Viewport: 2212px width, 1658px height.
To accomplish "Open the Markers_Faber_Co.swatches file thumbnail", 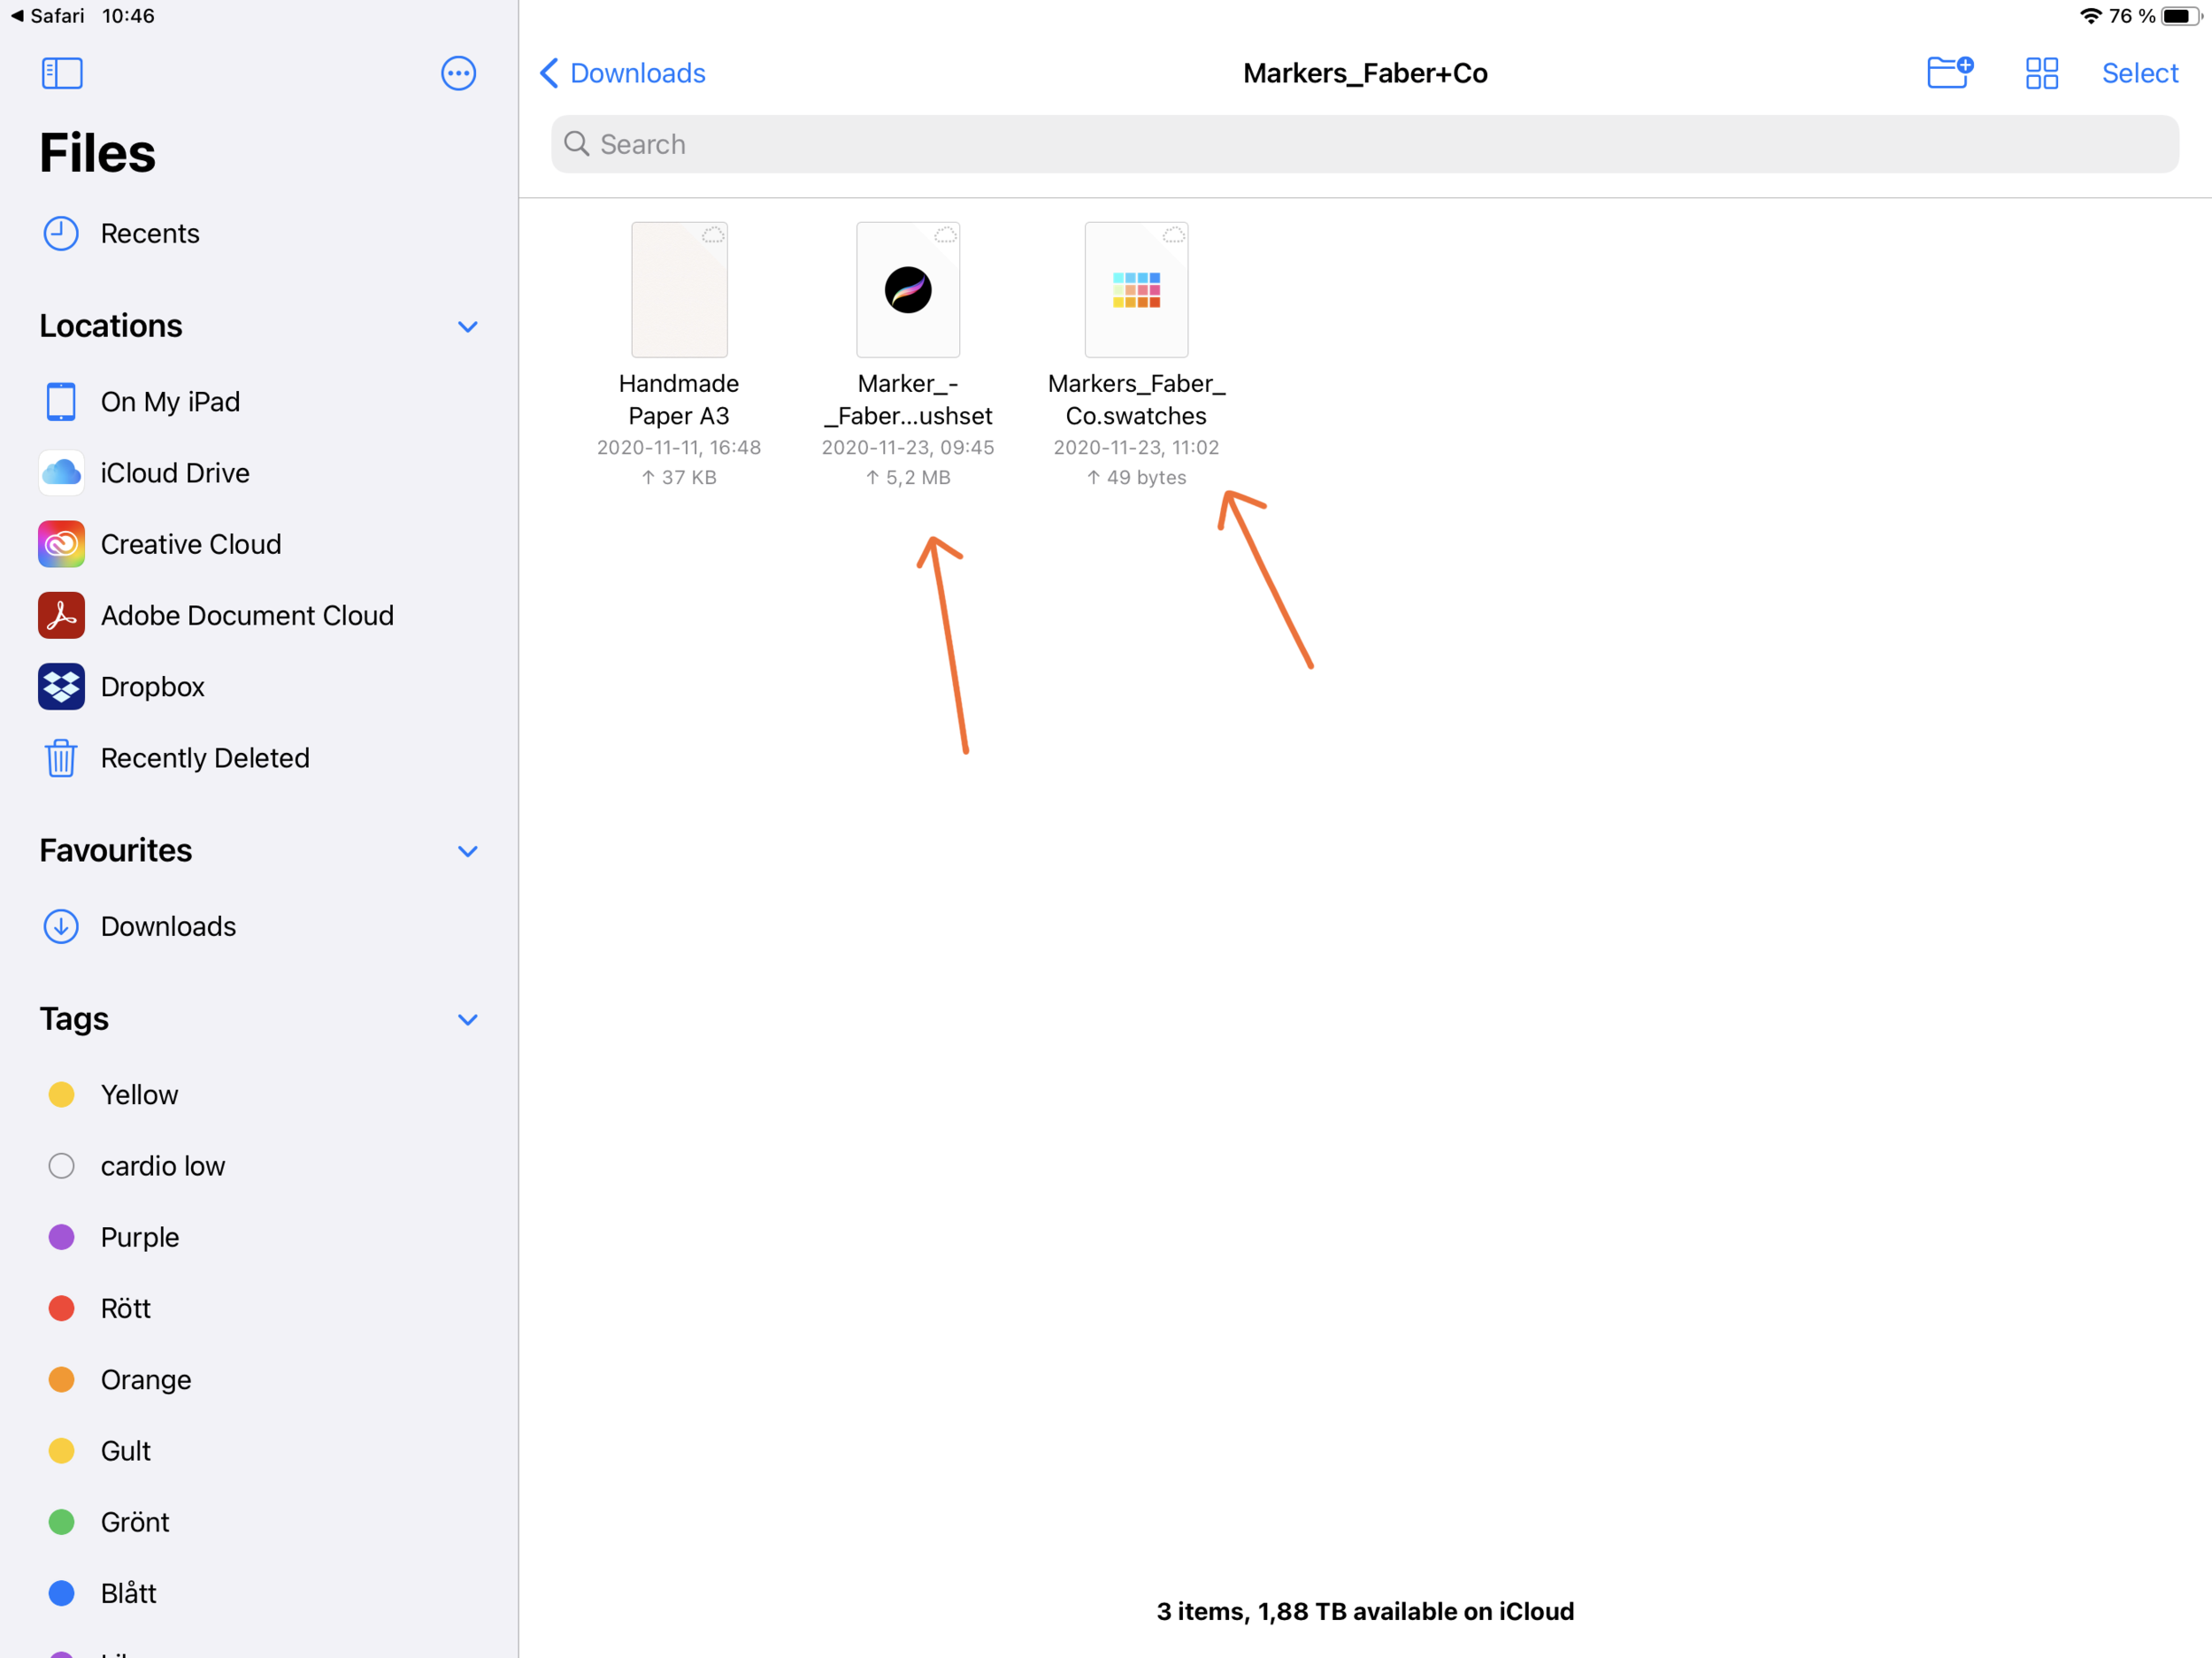I will (x=1136, y=290).
